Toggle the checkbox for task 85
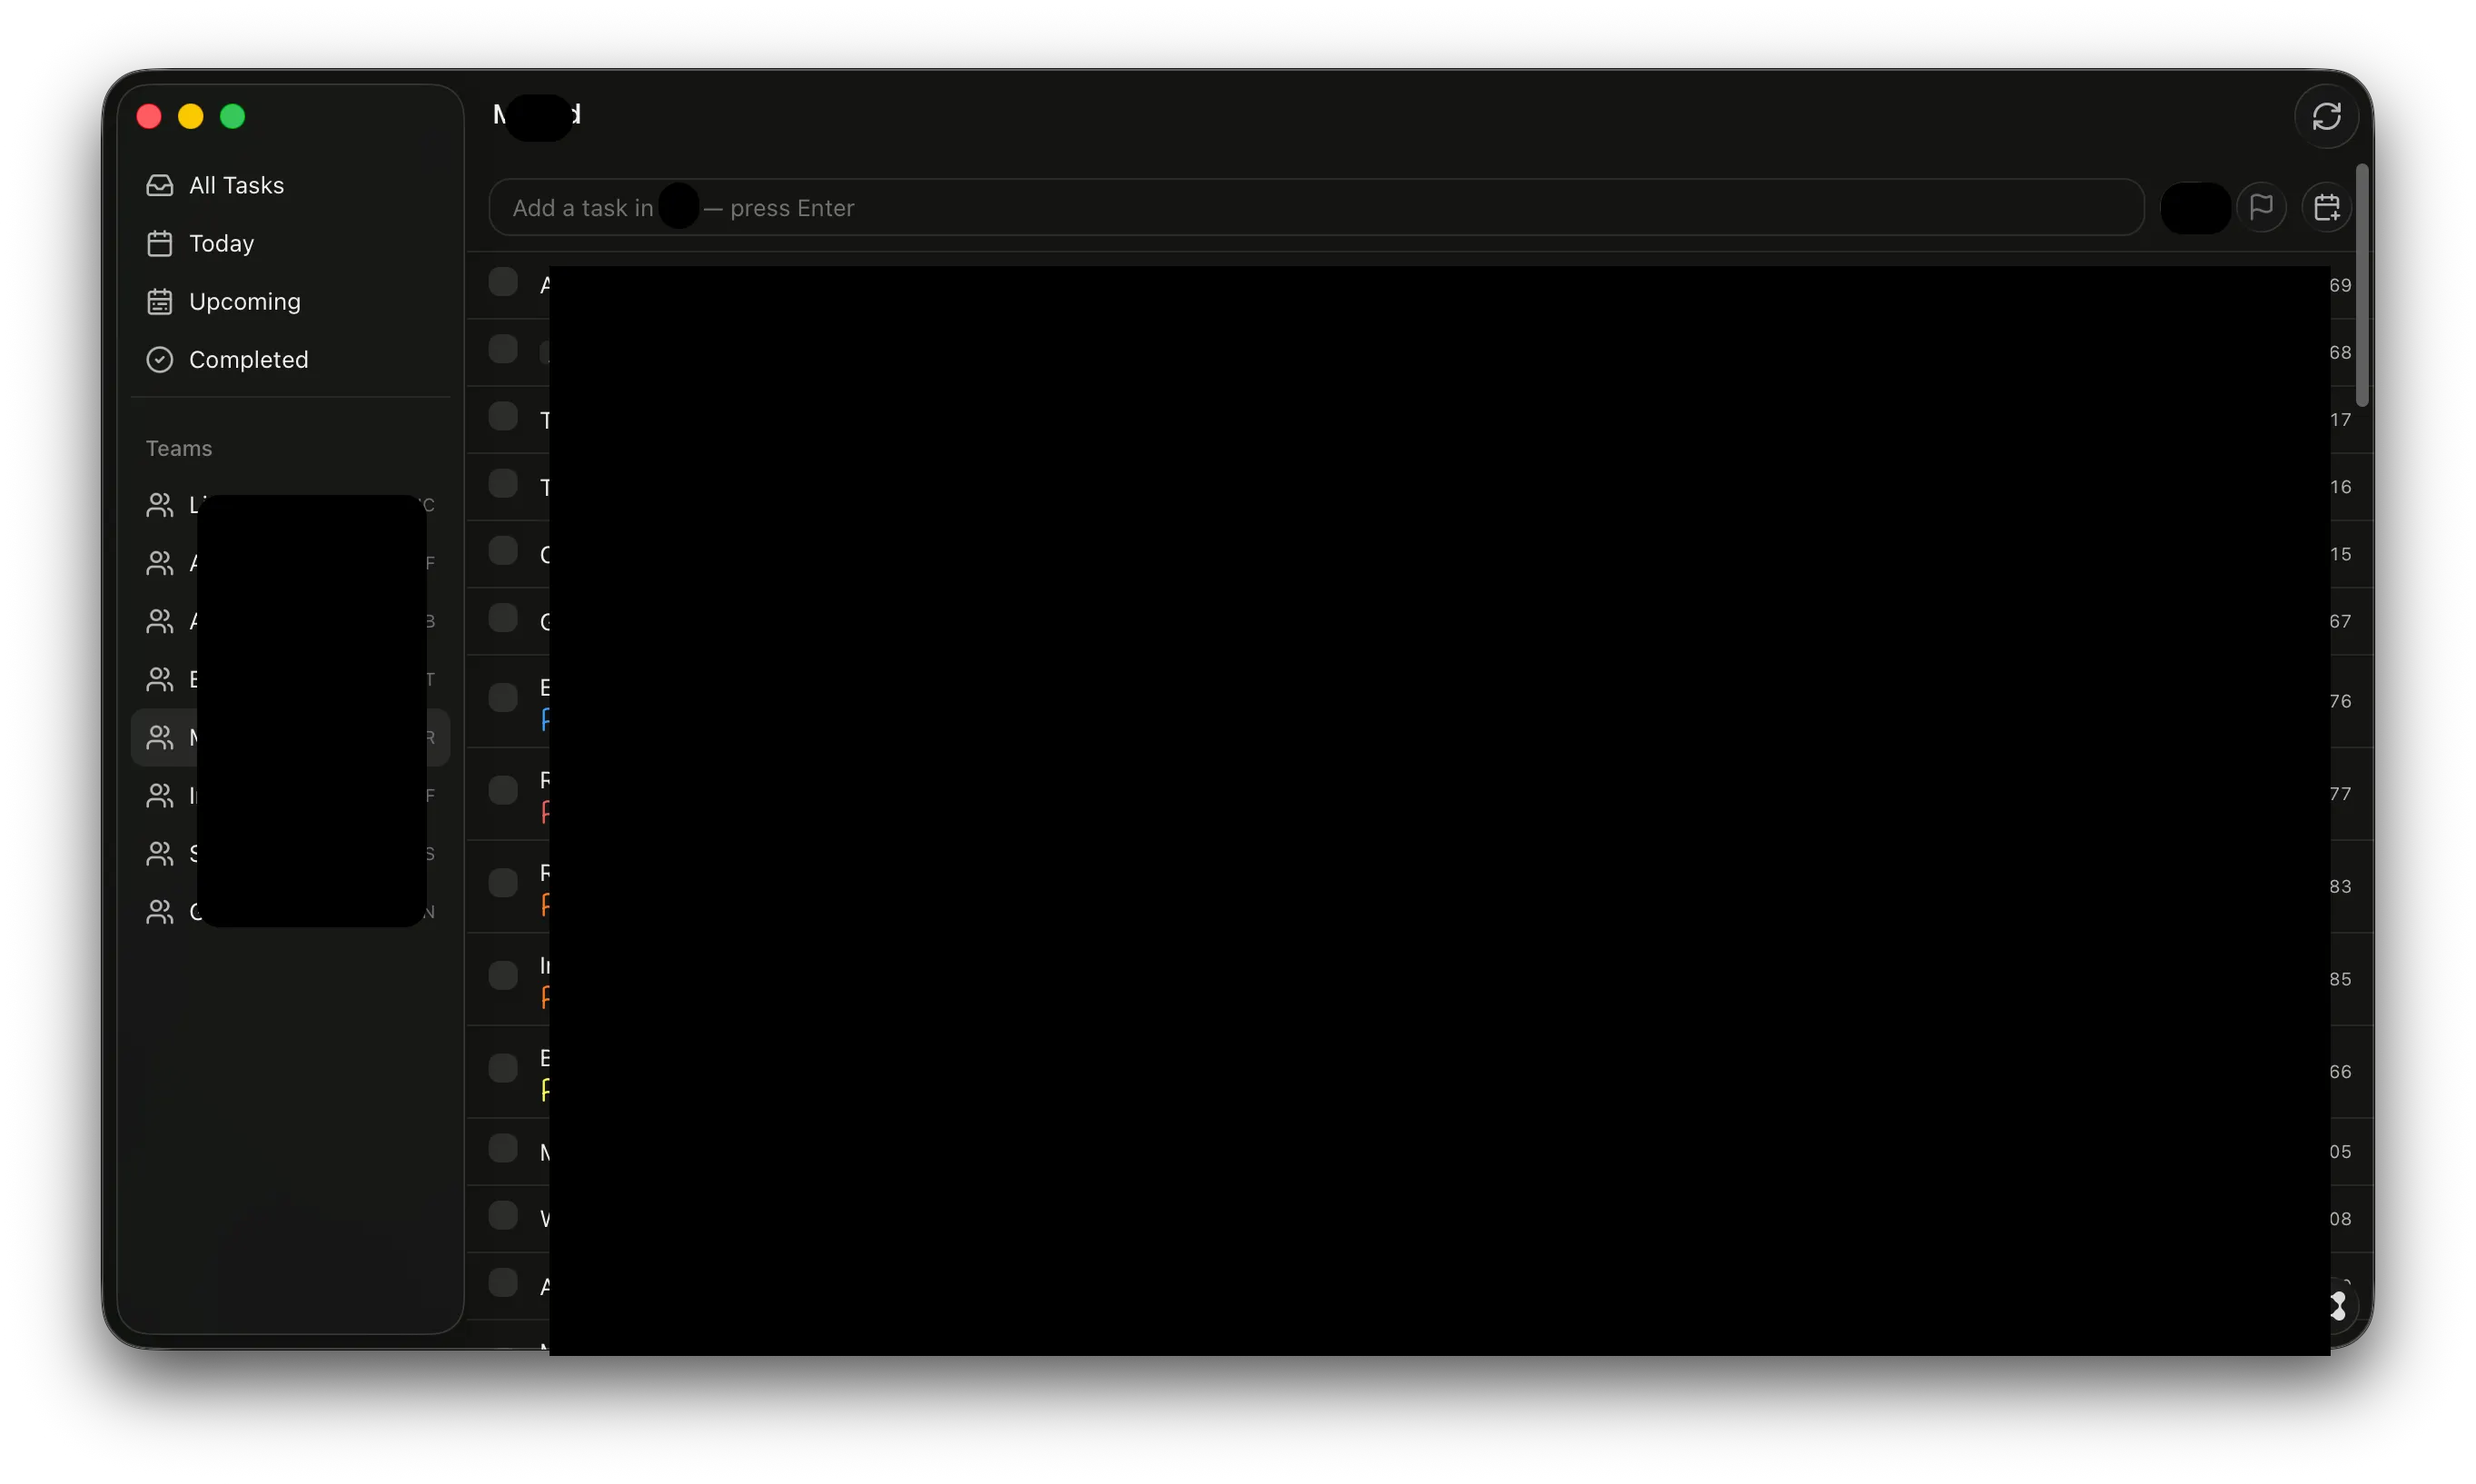This screenshot has height=1484, width=2476. [x=503, y=976]
